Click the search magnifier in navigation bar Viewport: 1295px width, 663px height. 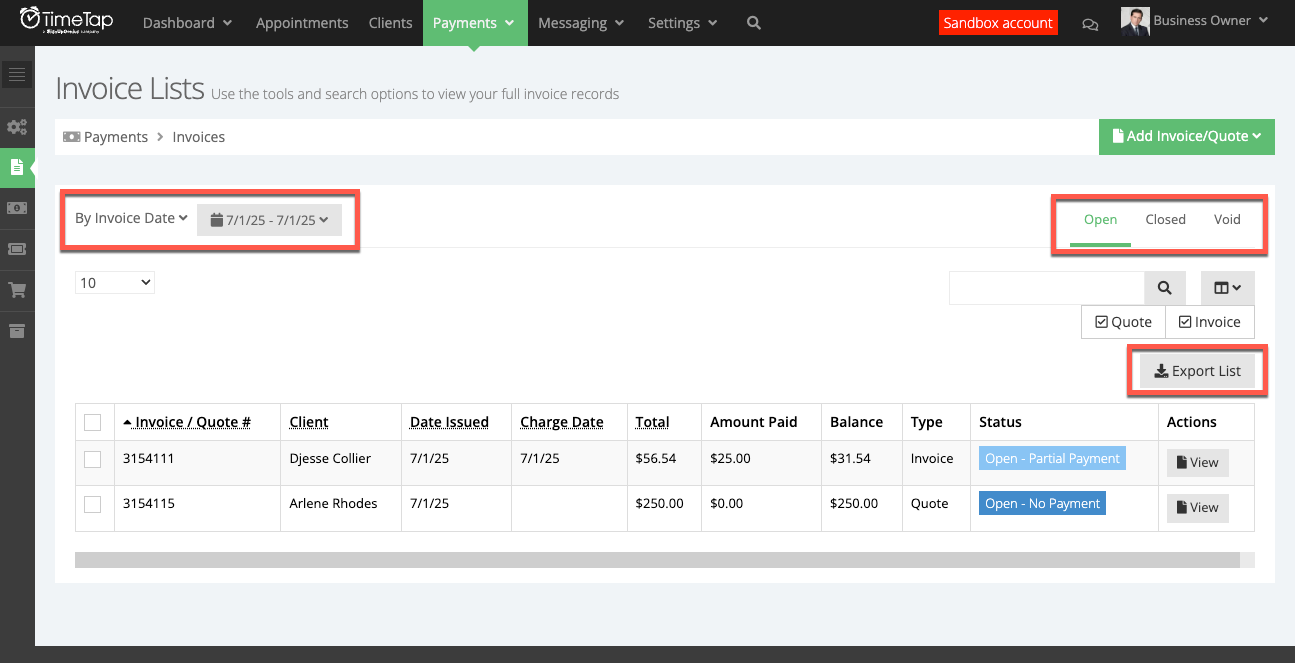coord(753,22)
